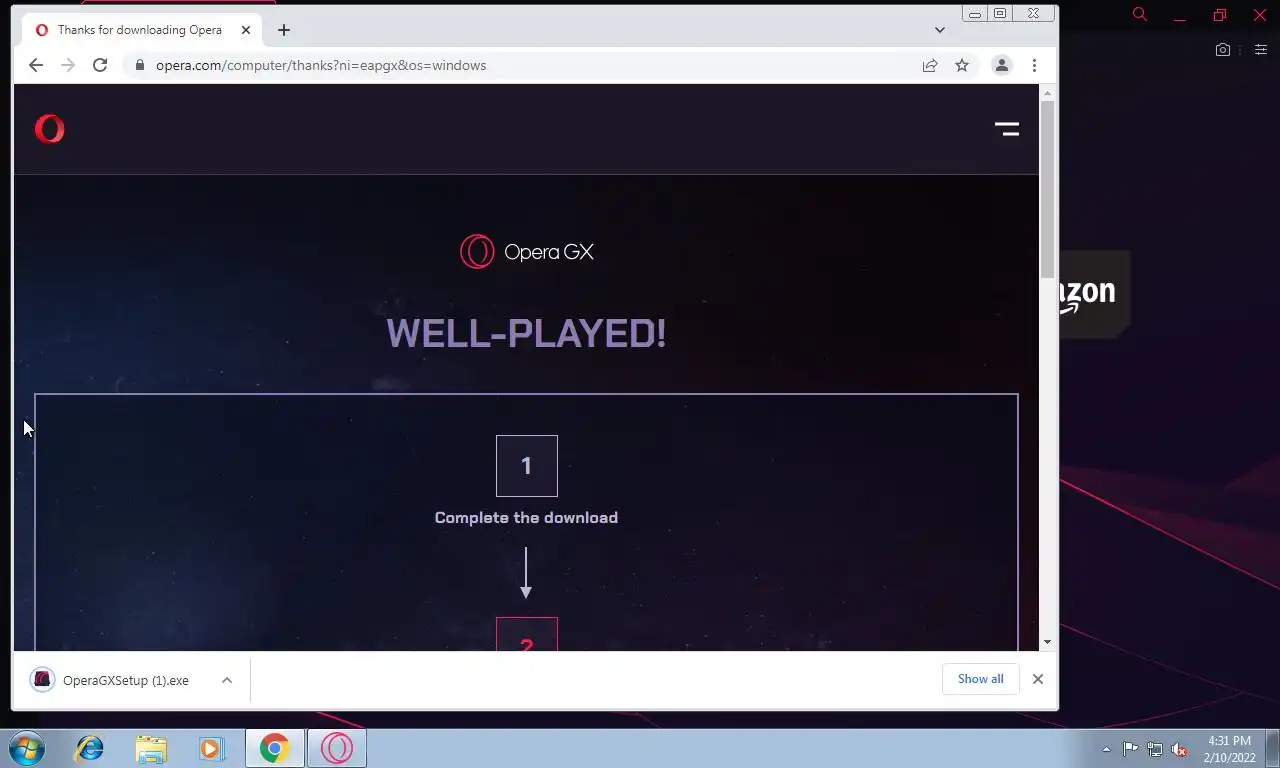Image resolution: width=1280 pixels, height=768 pixels.
Task: Click the scrollbar down arrow
Action: [x=1047, y=642]
